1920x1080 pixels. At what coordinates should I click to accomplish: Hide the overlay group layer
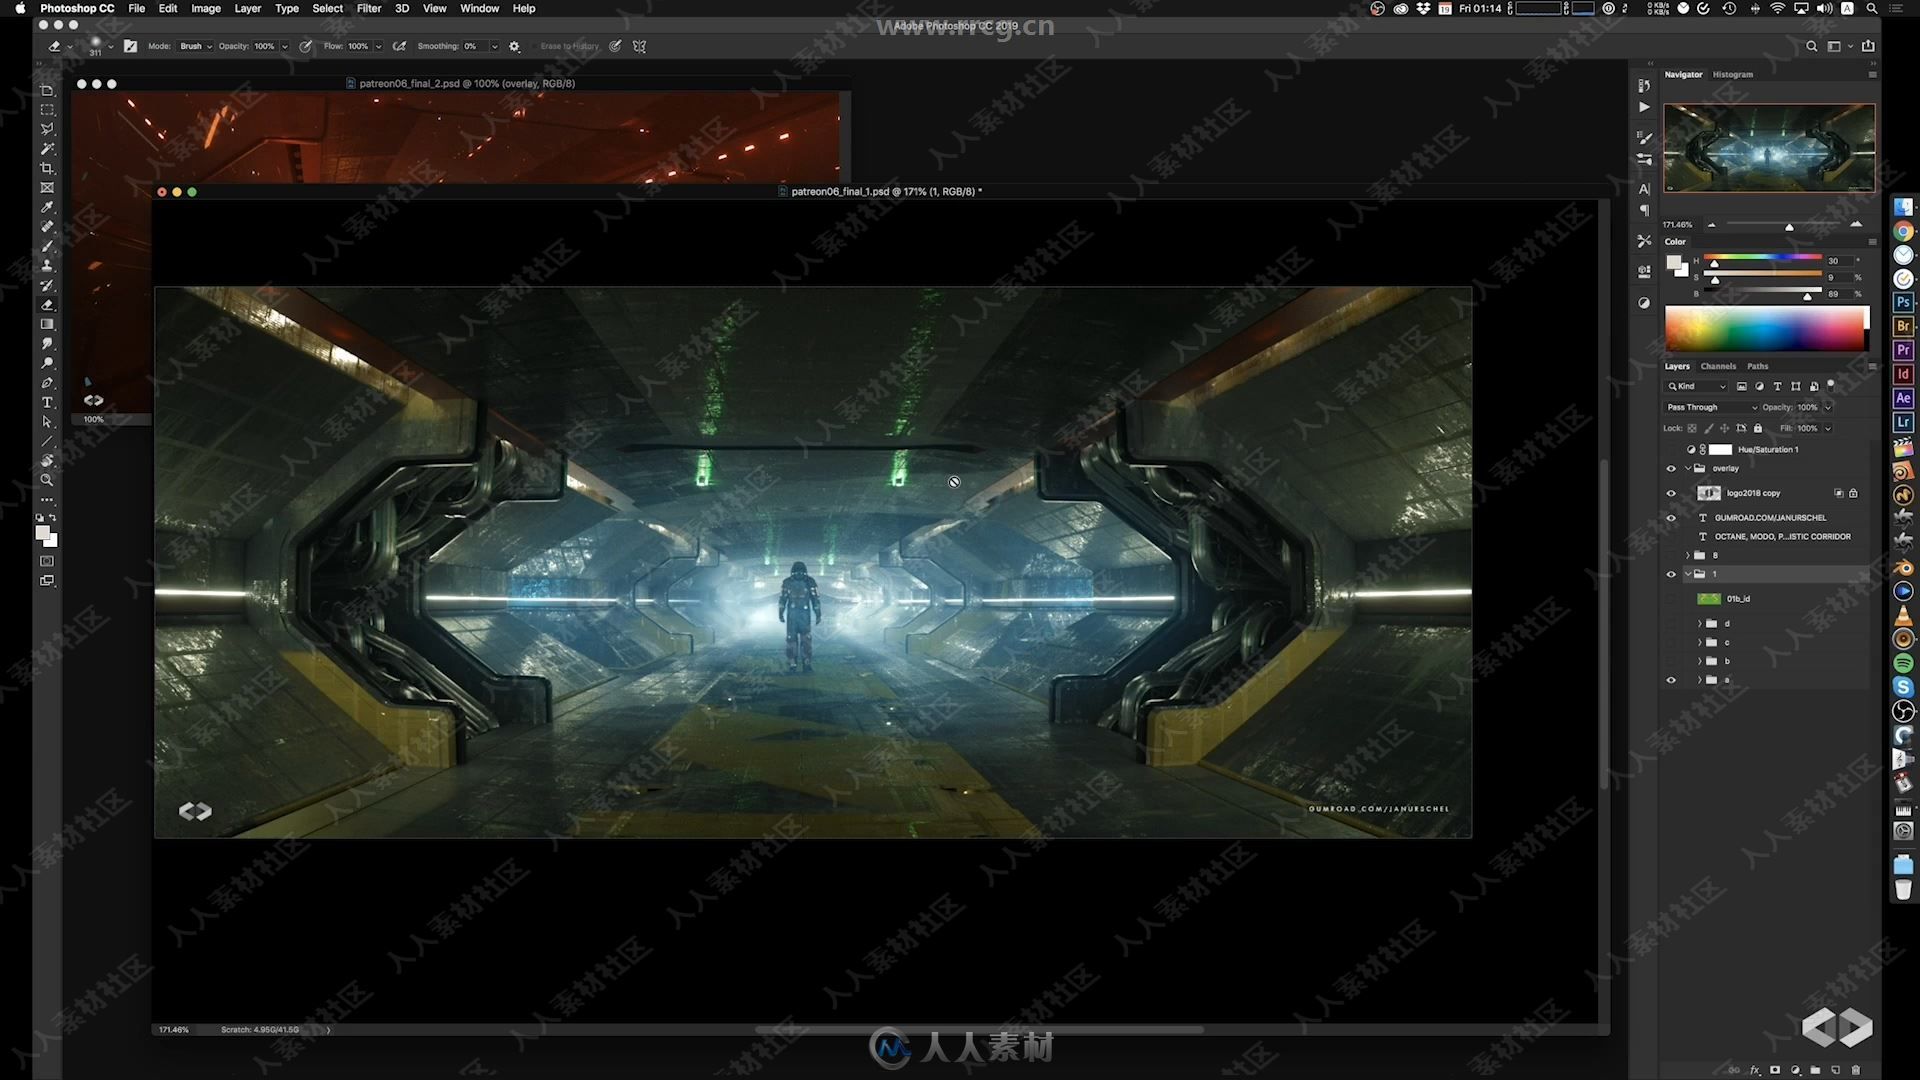click(x=1671, y=468)
